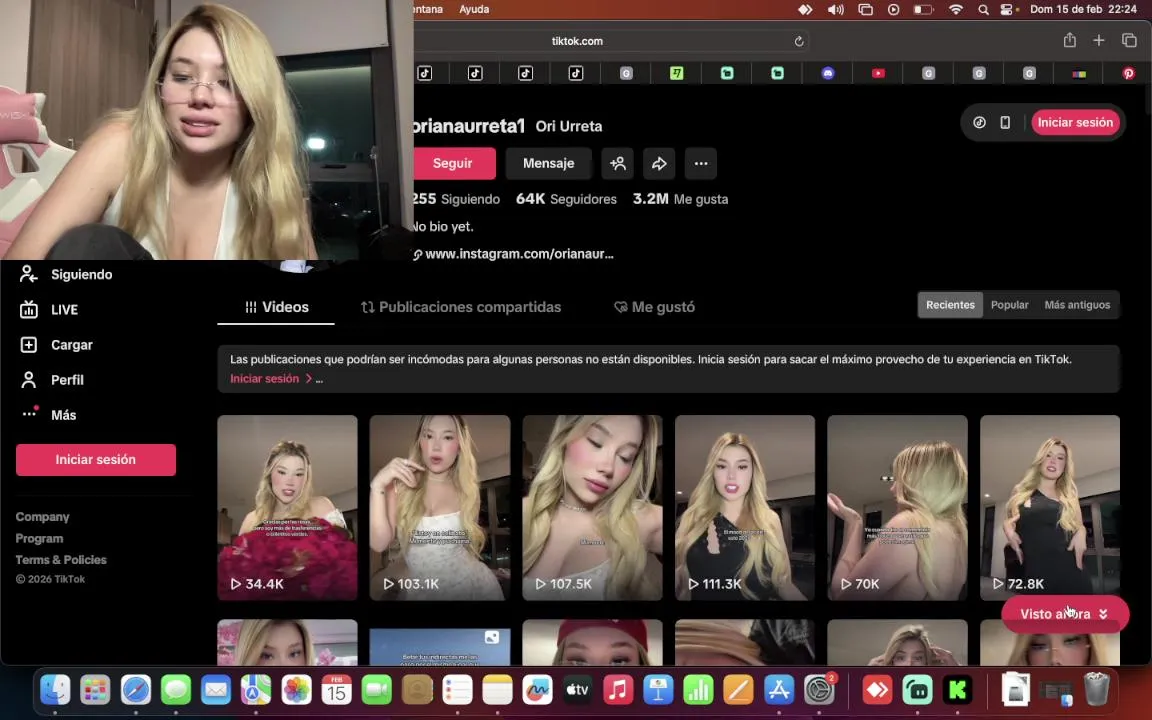1152x720 pixels.
Task: Expand the Company footer section
Action: click(43, 516)
